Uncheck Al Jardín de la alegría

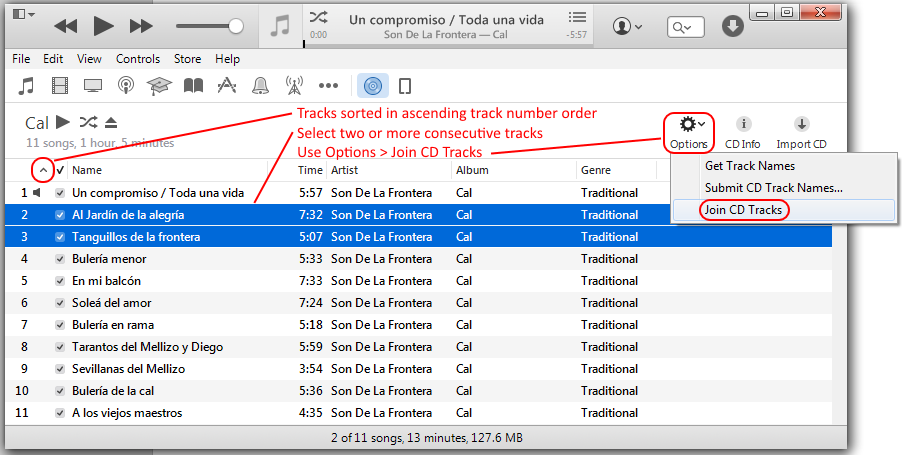coord(60,215)
